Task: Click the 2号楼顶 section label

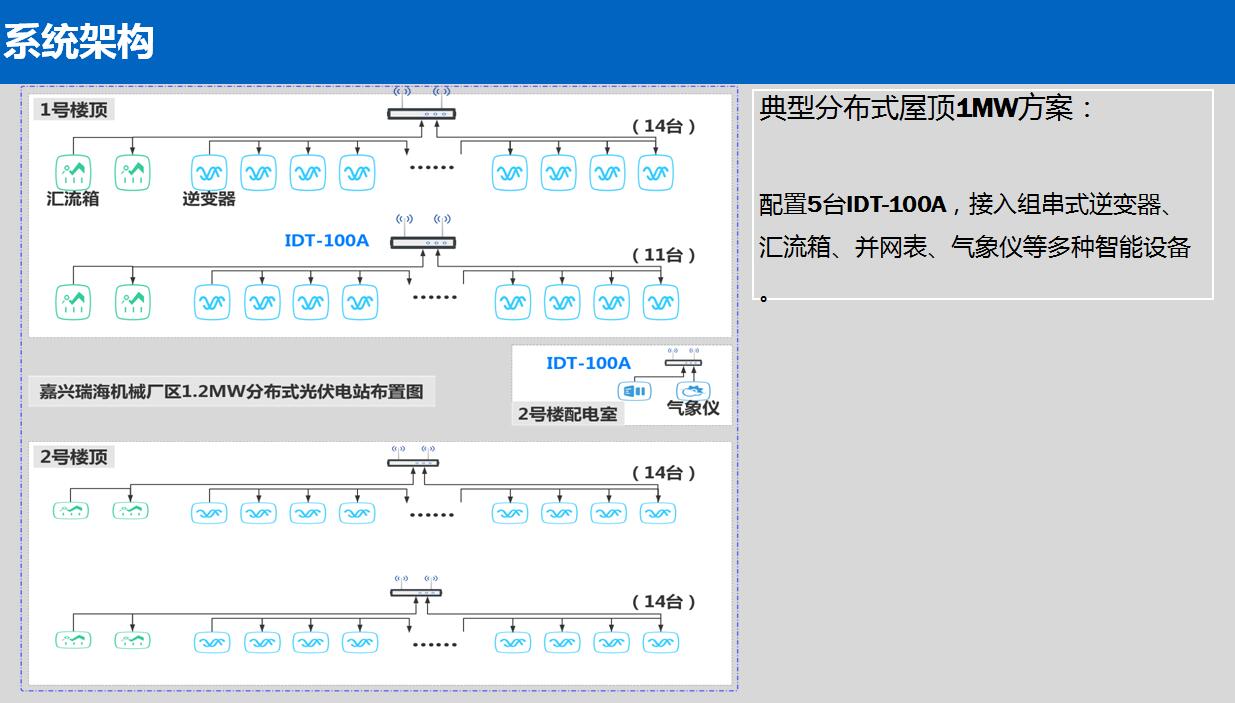Action: pos(73,457)
